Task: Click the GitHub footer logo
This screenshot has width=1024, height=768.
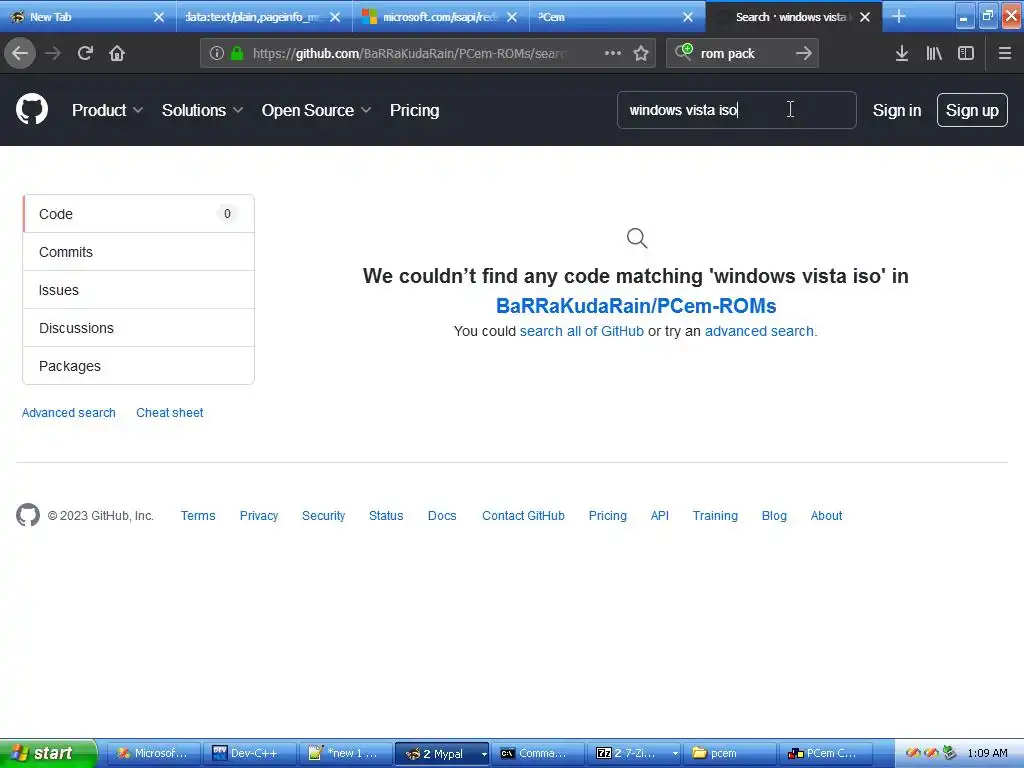Action: click(27, 515)
